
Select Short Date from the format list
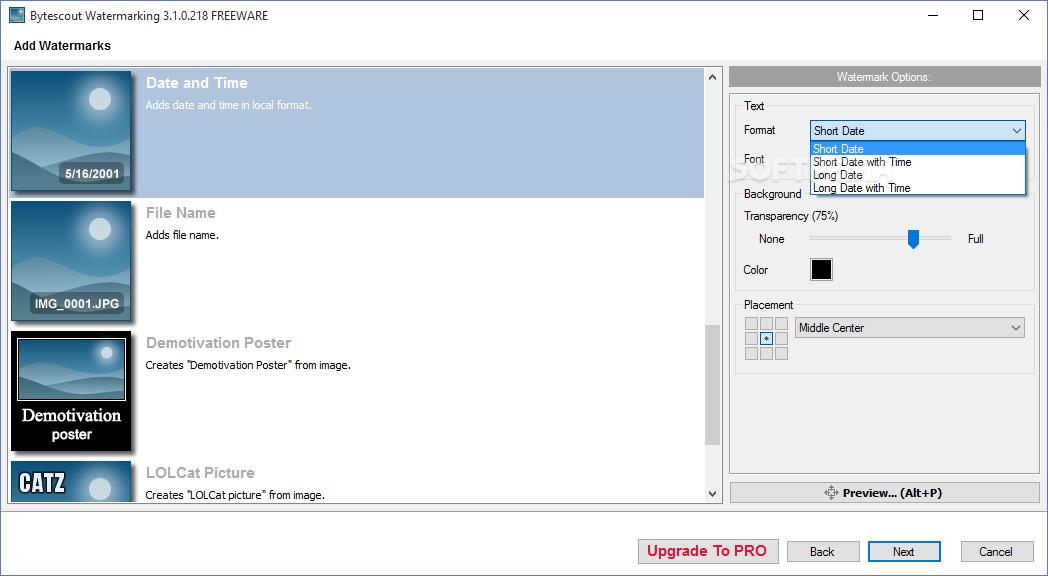pyautogui.click(x=918, y=149)
